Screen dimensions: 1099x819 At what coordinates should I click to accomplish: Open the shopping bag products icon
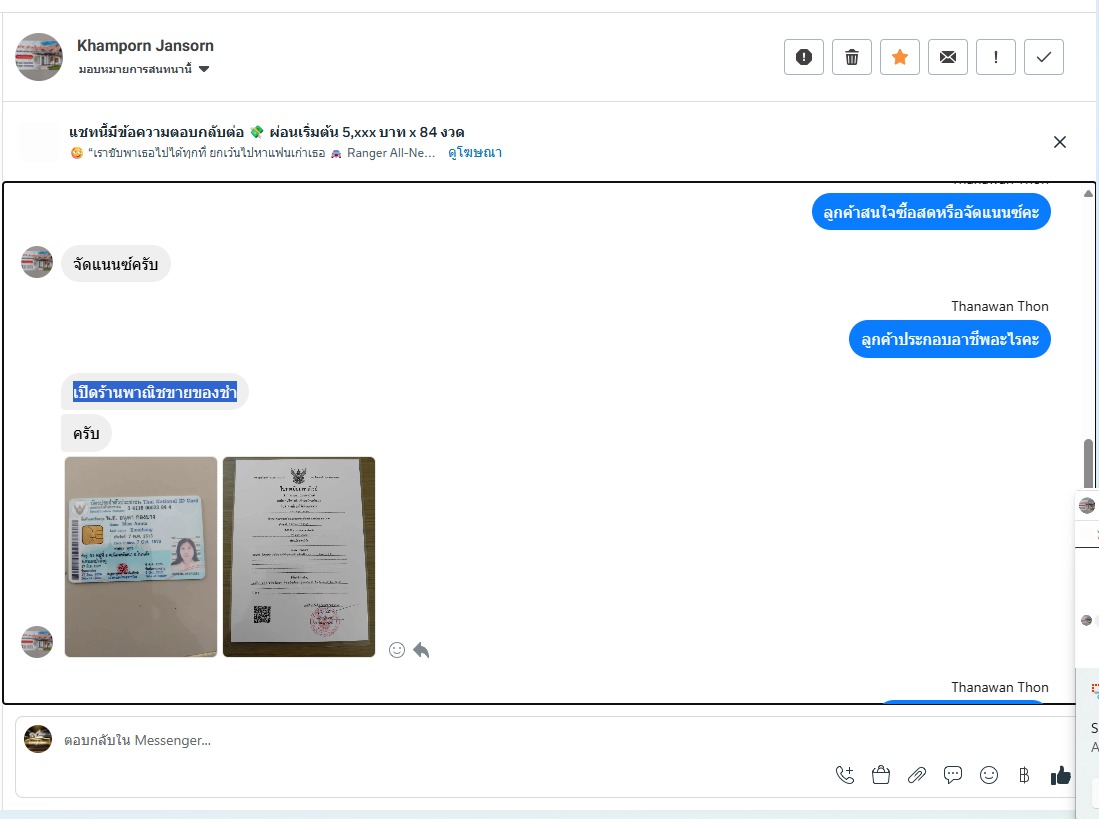pyautogui.click(x=881, y=775)
